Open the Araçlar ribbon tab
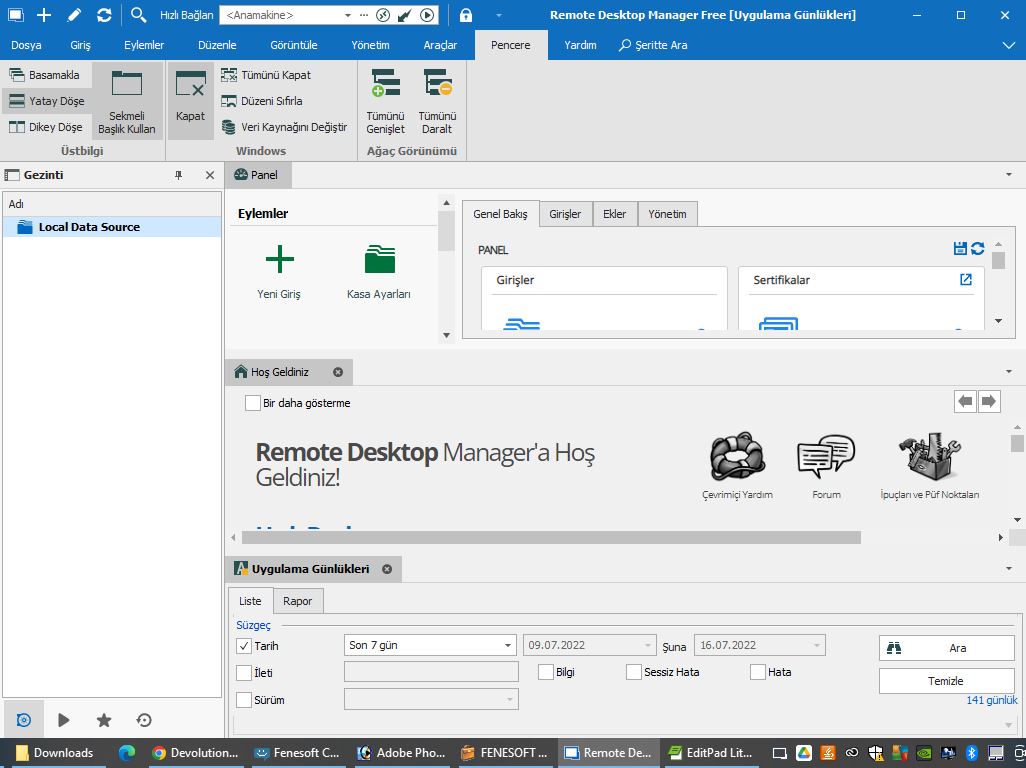 (440, 45)
